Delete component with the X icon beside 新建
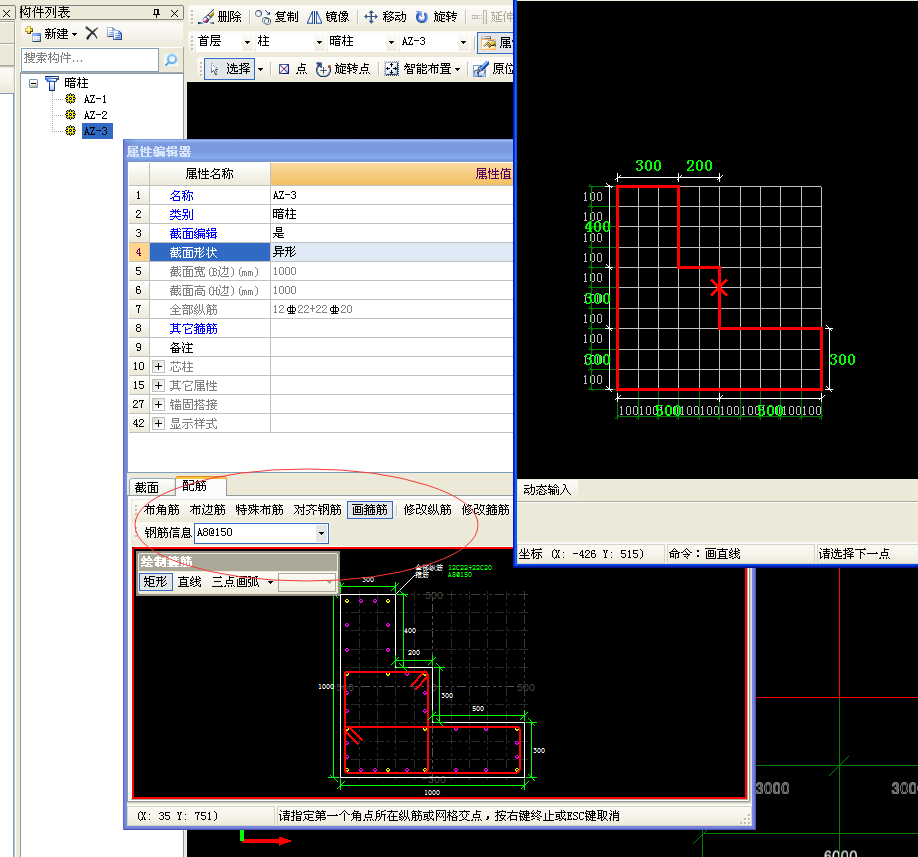This screenshot has width=918, height=857. (91, 33)
